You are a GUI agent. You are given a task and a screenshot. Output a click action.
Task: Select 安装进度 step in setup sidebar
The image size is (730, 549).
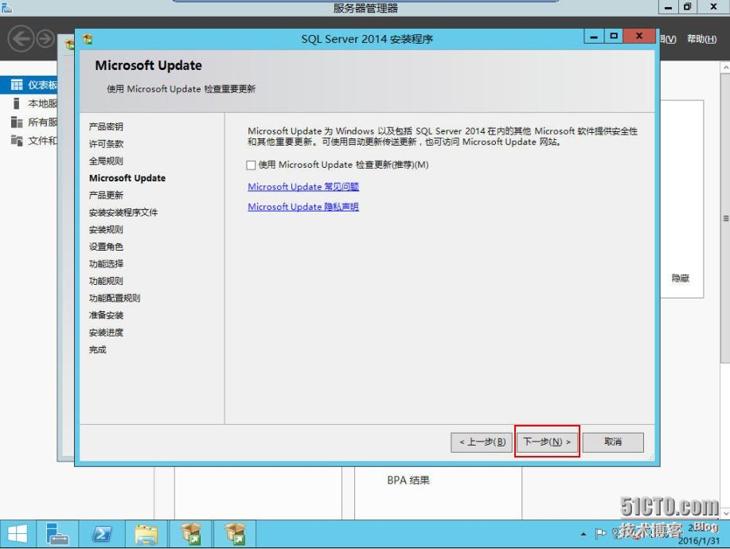point(106,332)
